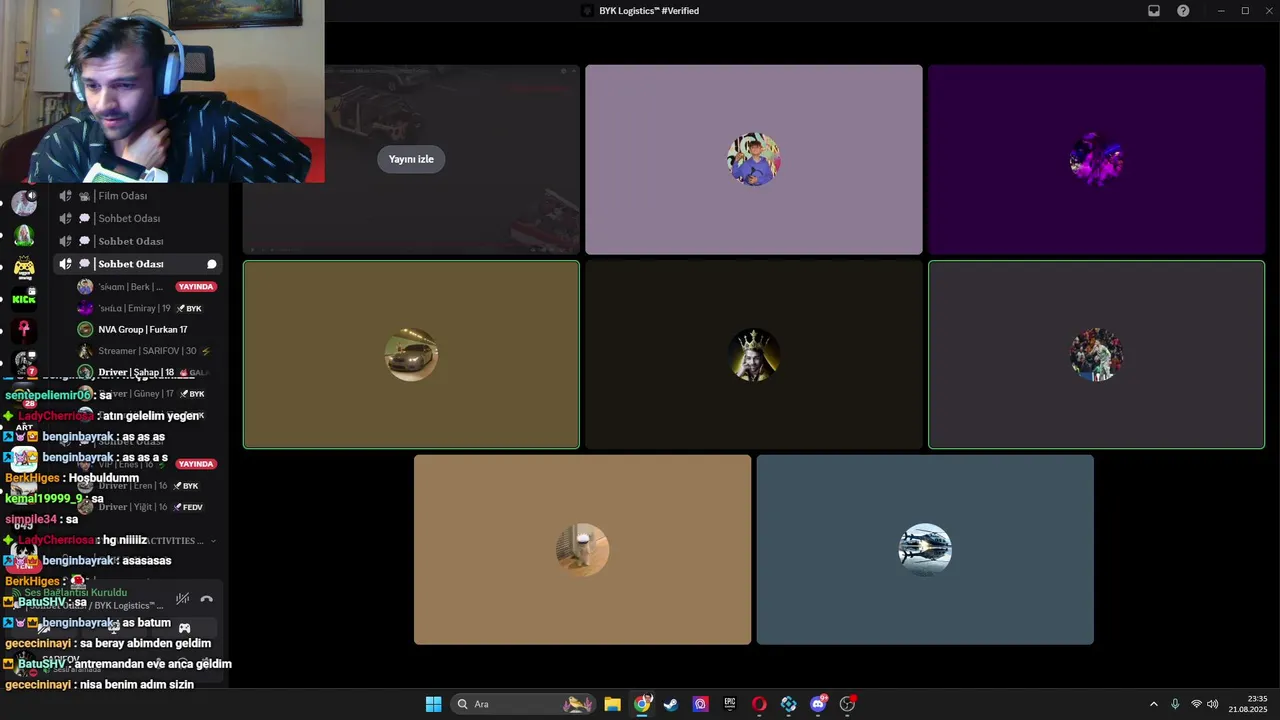1280x720 pixels.
Task: Show hidden system tray icons
Action: 1153,704
